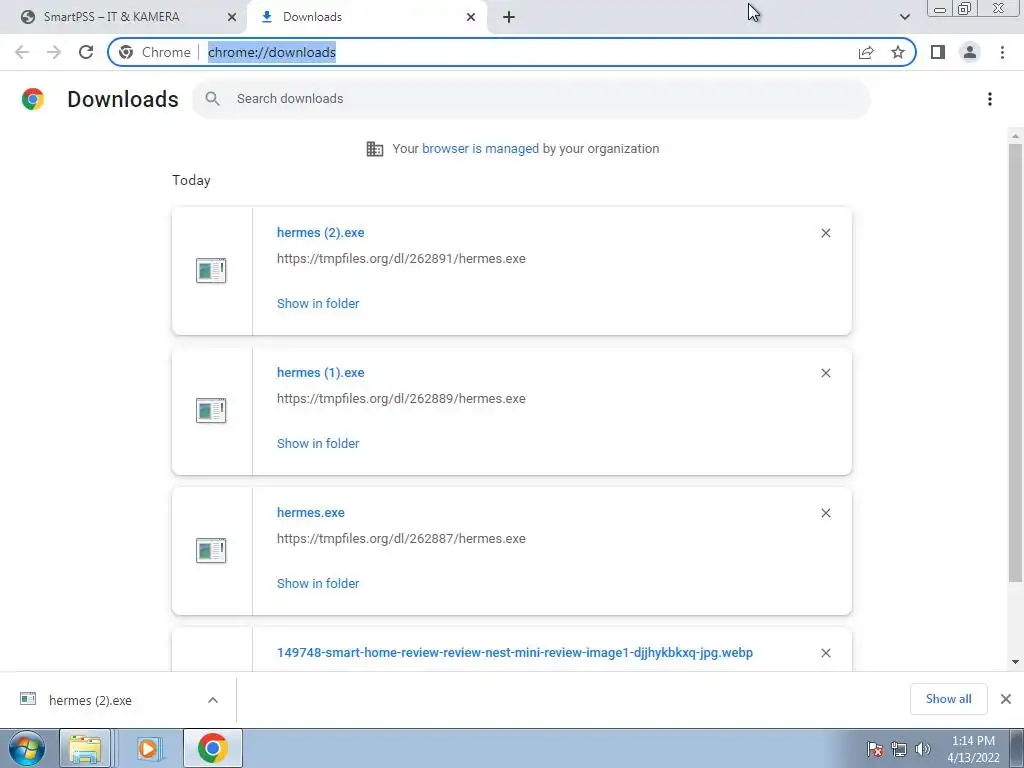The height and width of the screenshot is (768, 1024).
Task: Open Chrome's three-dot main menu
Action: click(x=1002, y=52)
